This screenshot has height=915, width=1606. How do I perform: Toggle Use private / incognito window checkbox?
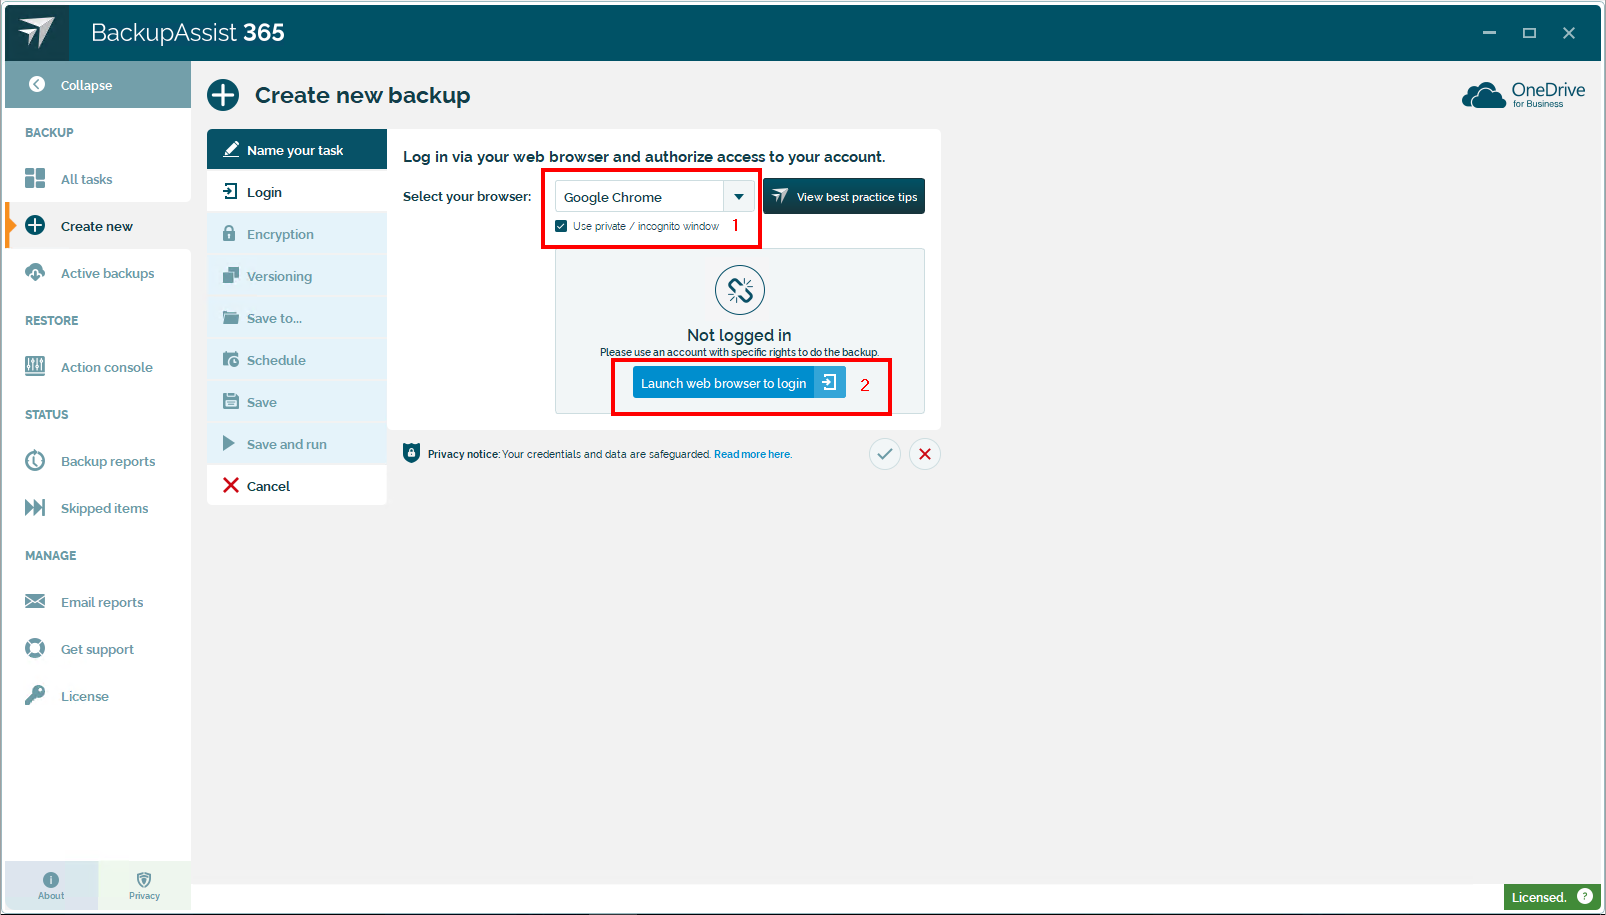pos(561,226)
